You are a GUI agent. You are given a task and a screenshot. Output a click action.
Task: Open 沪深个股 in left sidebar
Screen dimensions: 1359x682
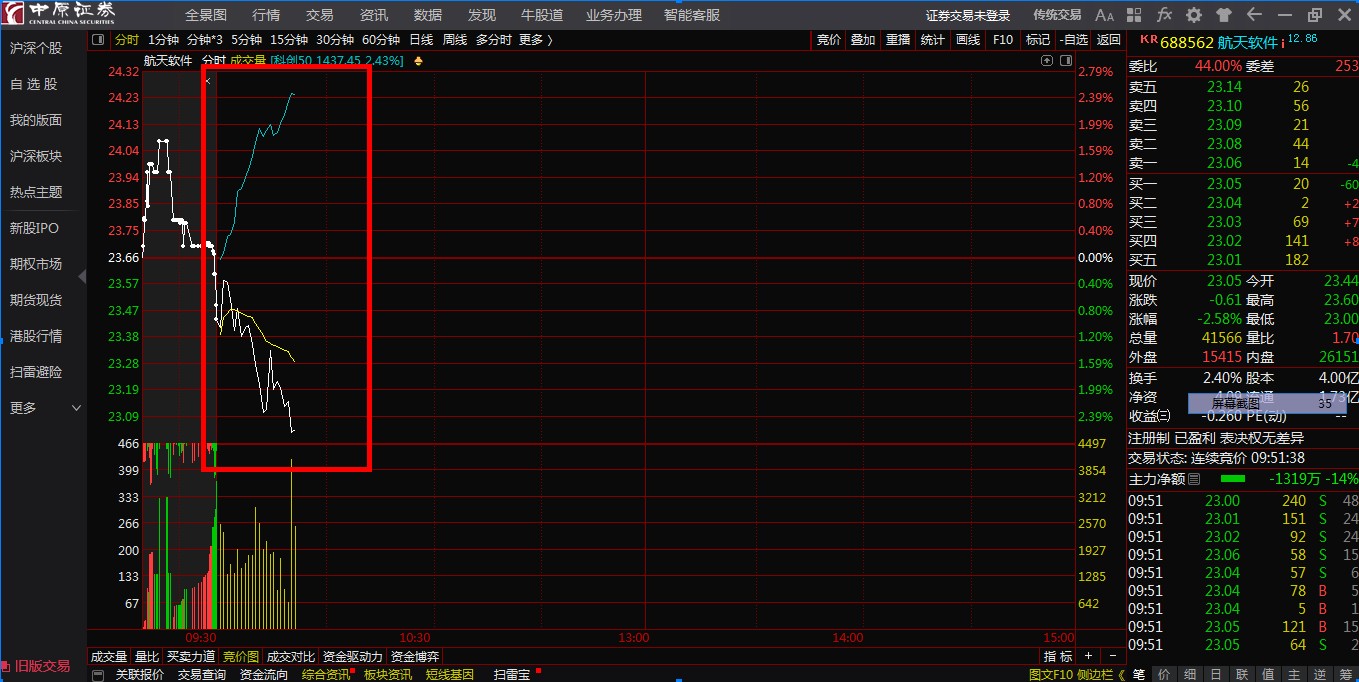pos(36,48)
